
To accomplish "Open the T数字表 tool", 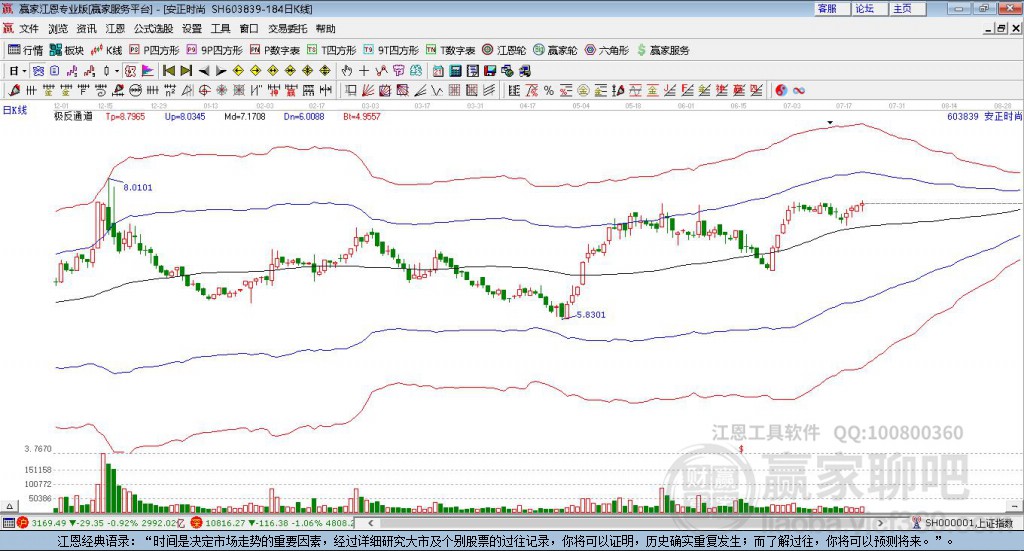I will pyautogui.click(x=451, y=50).
